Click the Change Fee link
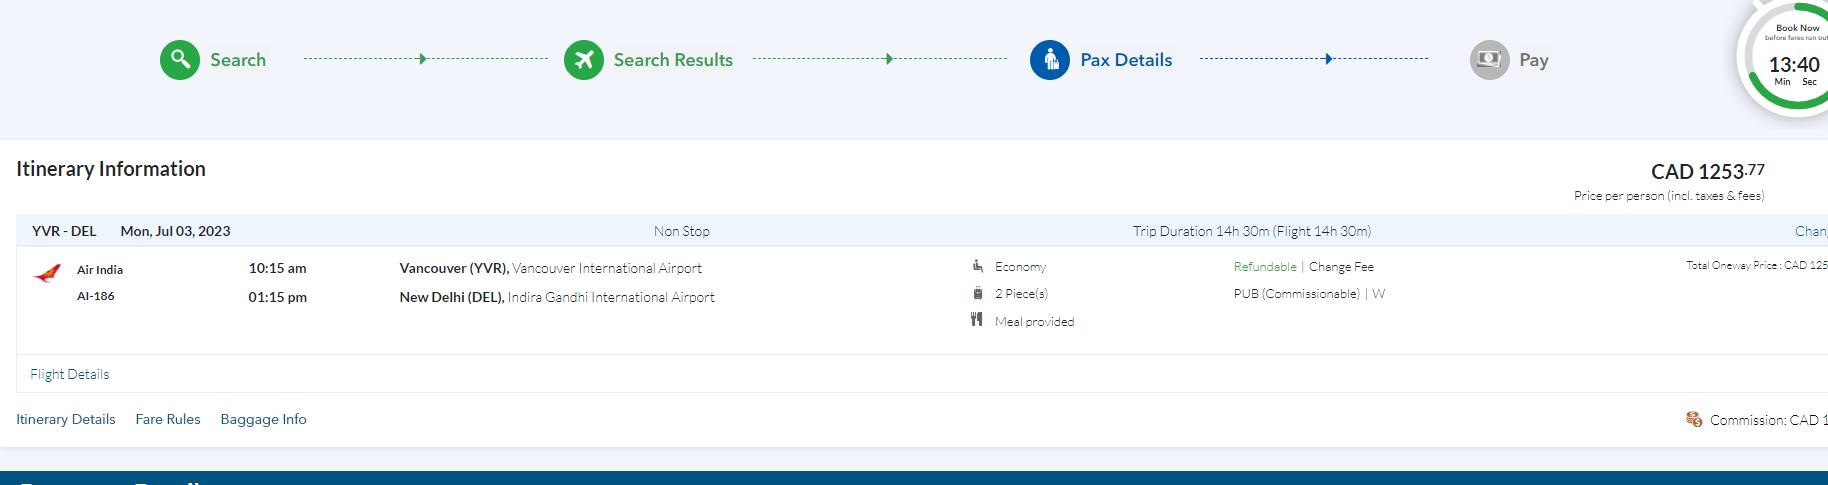This screenshot has width=1828, height=485. 1341,267
